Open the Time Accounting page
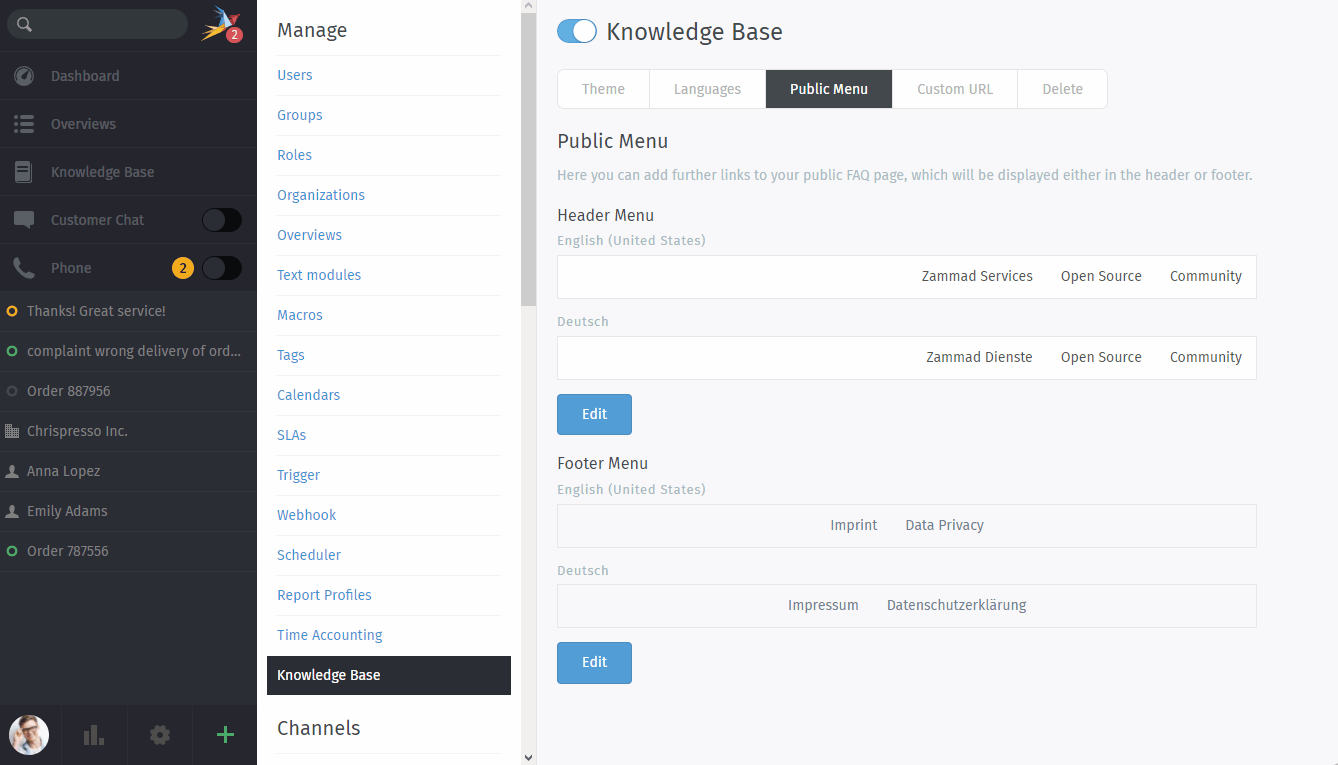 point(330,635)
